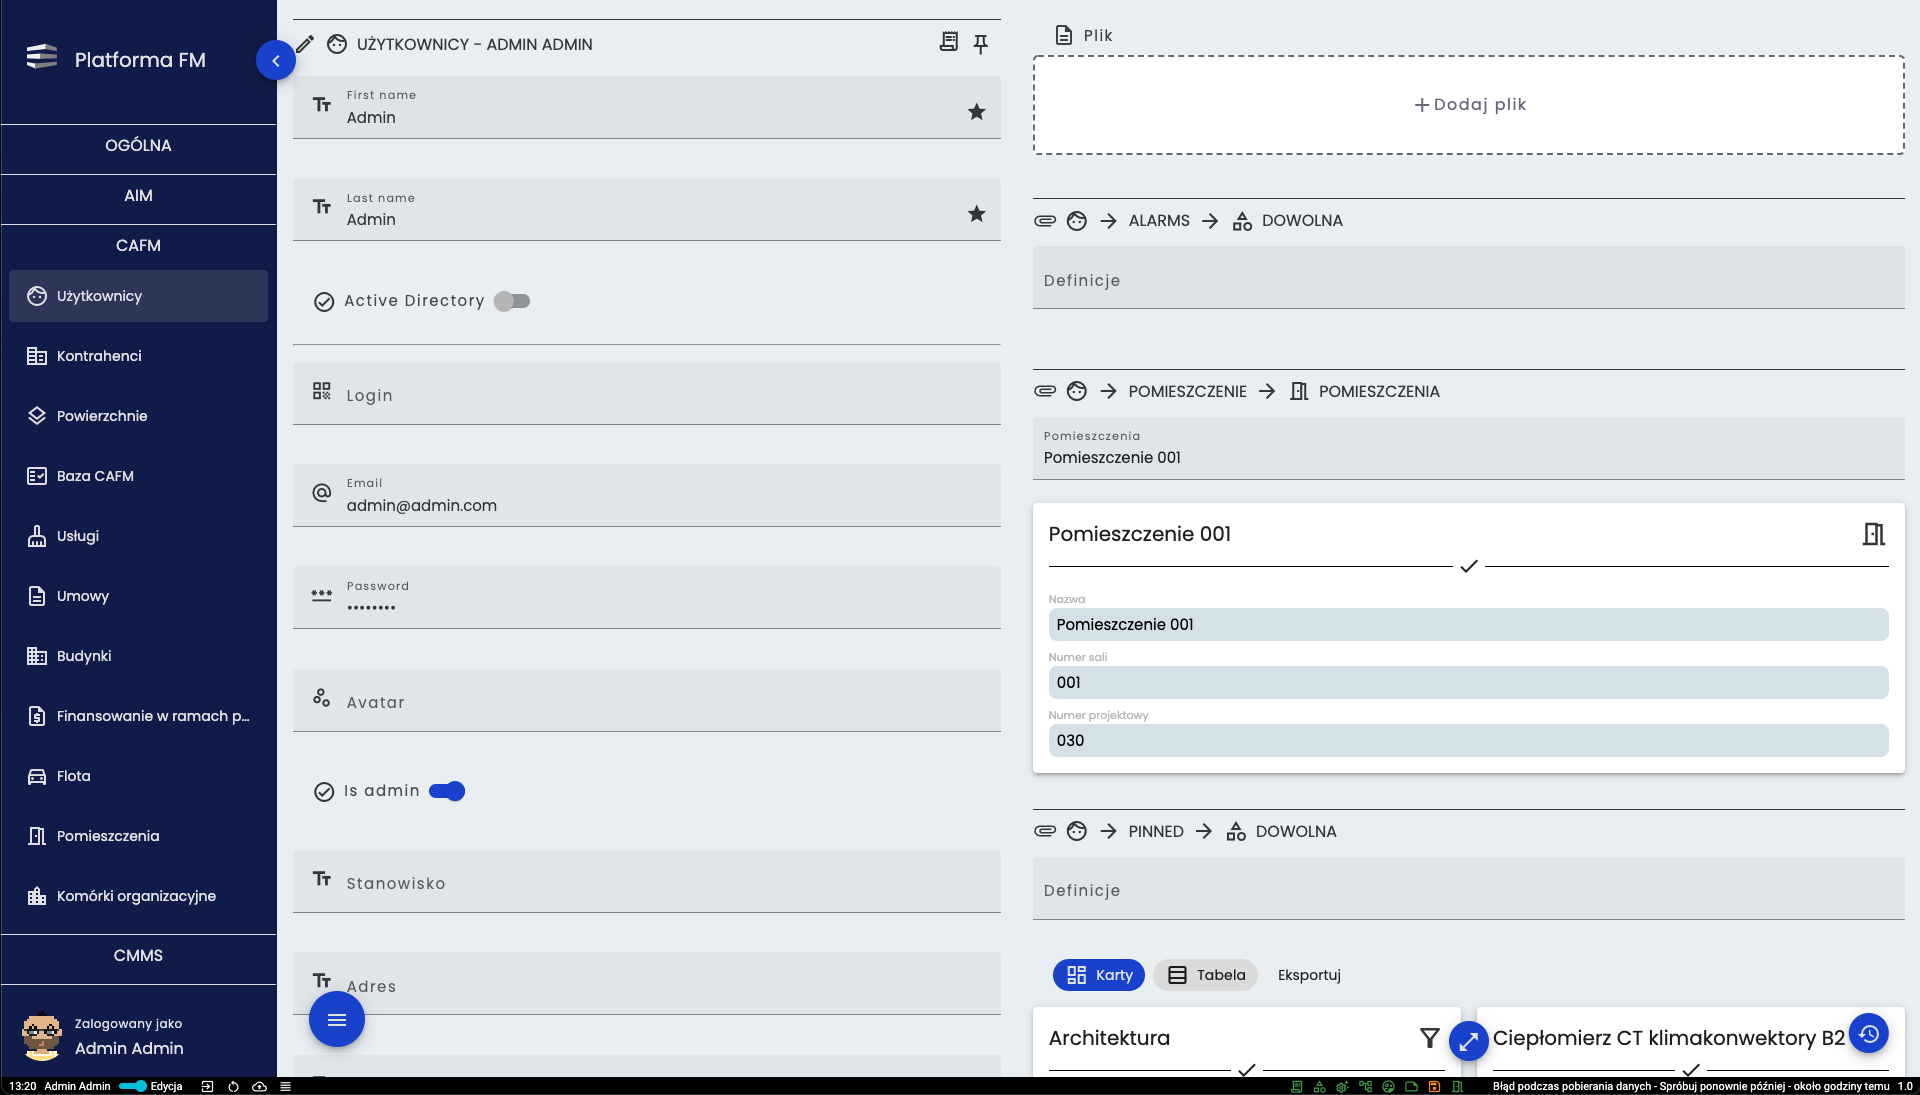This screenshot has height=1095, width=1920.
Task: Open Baza CAFM in the sidebar
Action: click(138, 476)
